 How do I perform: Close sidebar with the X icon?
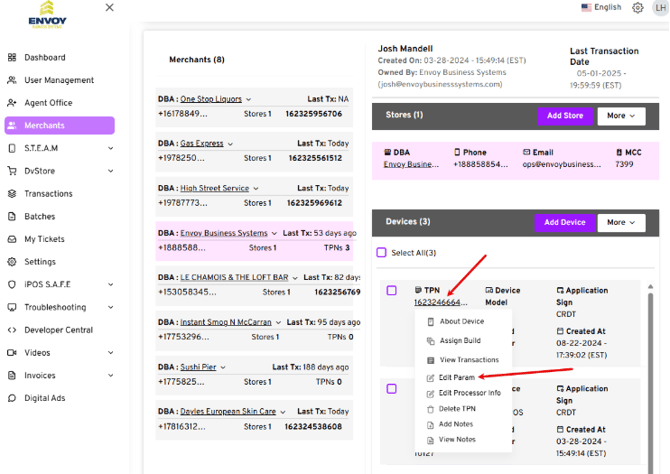coord(109,8)
